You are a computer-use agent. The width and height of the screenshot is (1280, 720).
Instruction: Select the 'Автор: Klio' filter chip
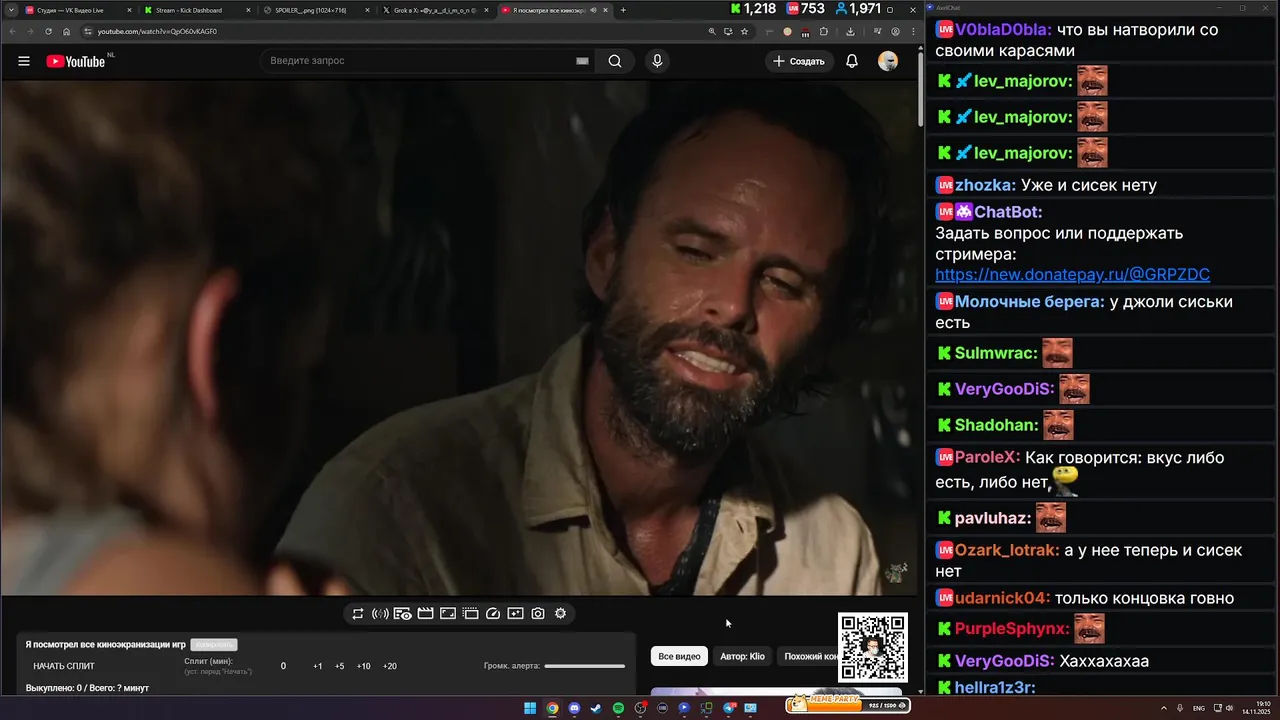(x=742, y=656)
